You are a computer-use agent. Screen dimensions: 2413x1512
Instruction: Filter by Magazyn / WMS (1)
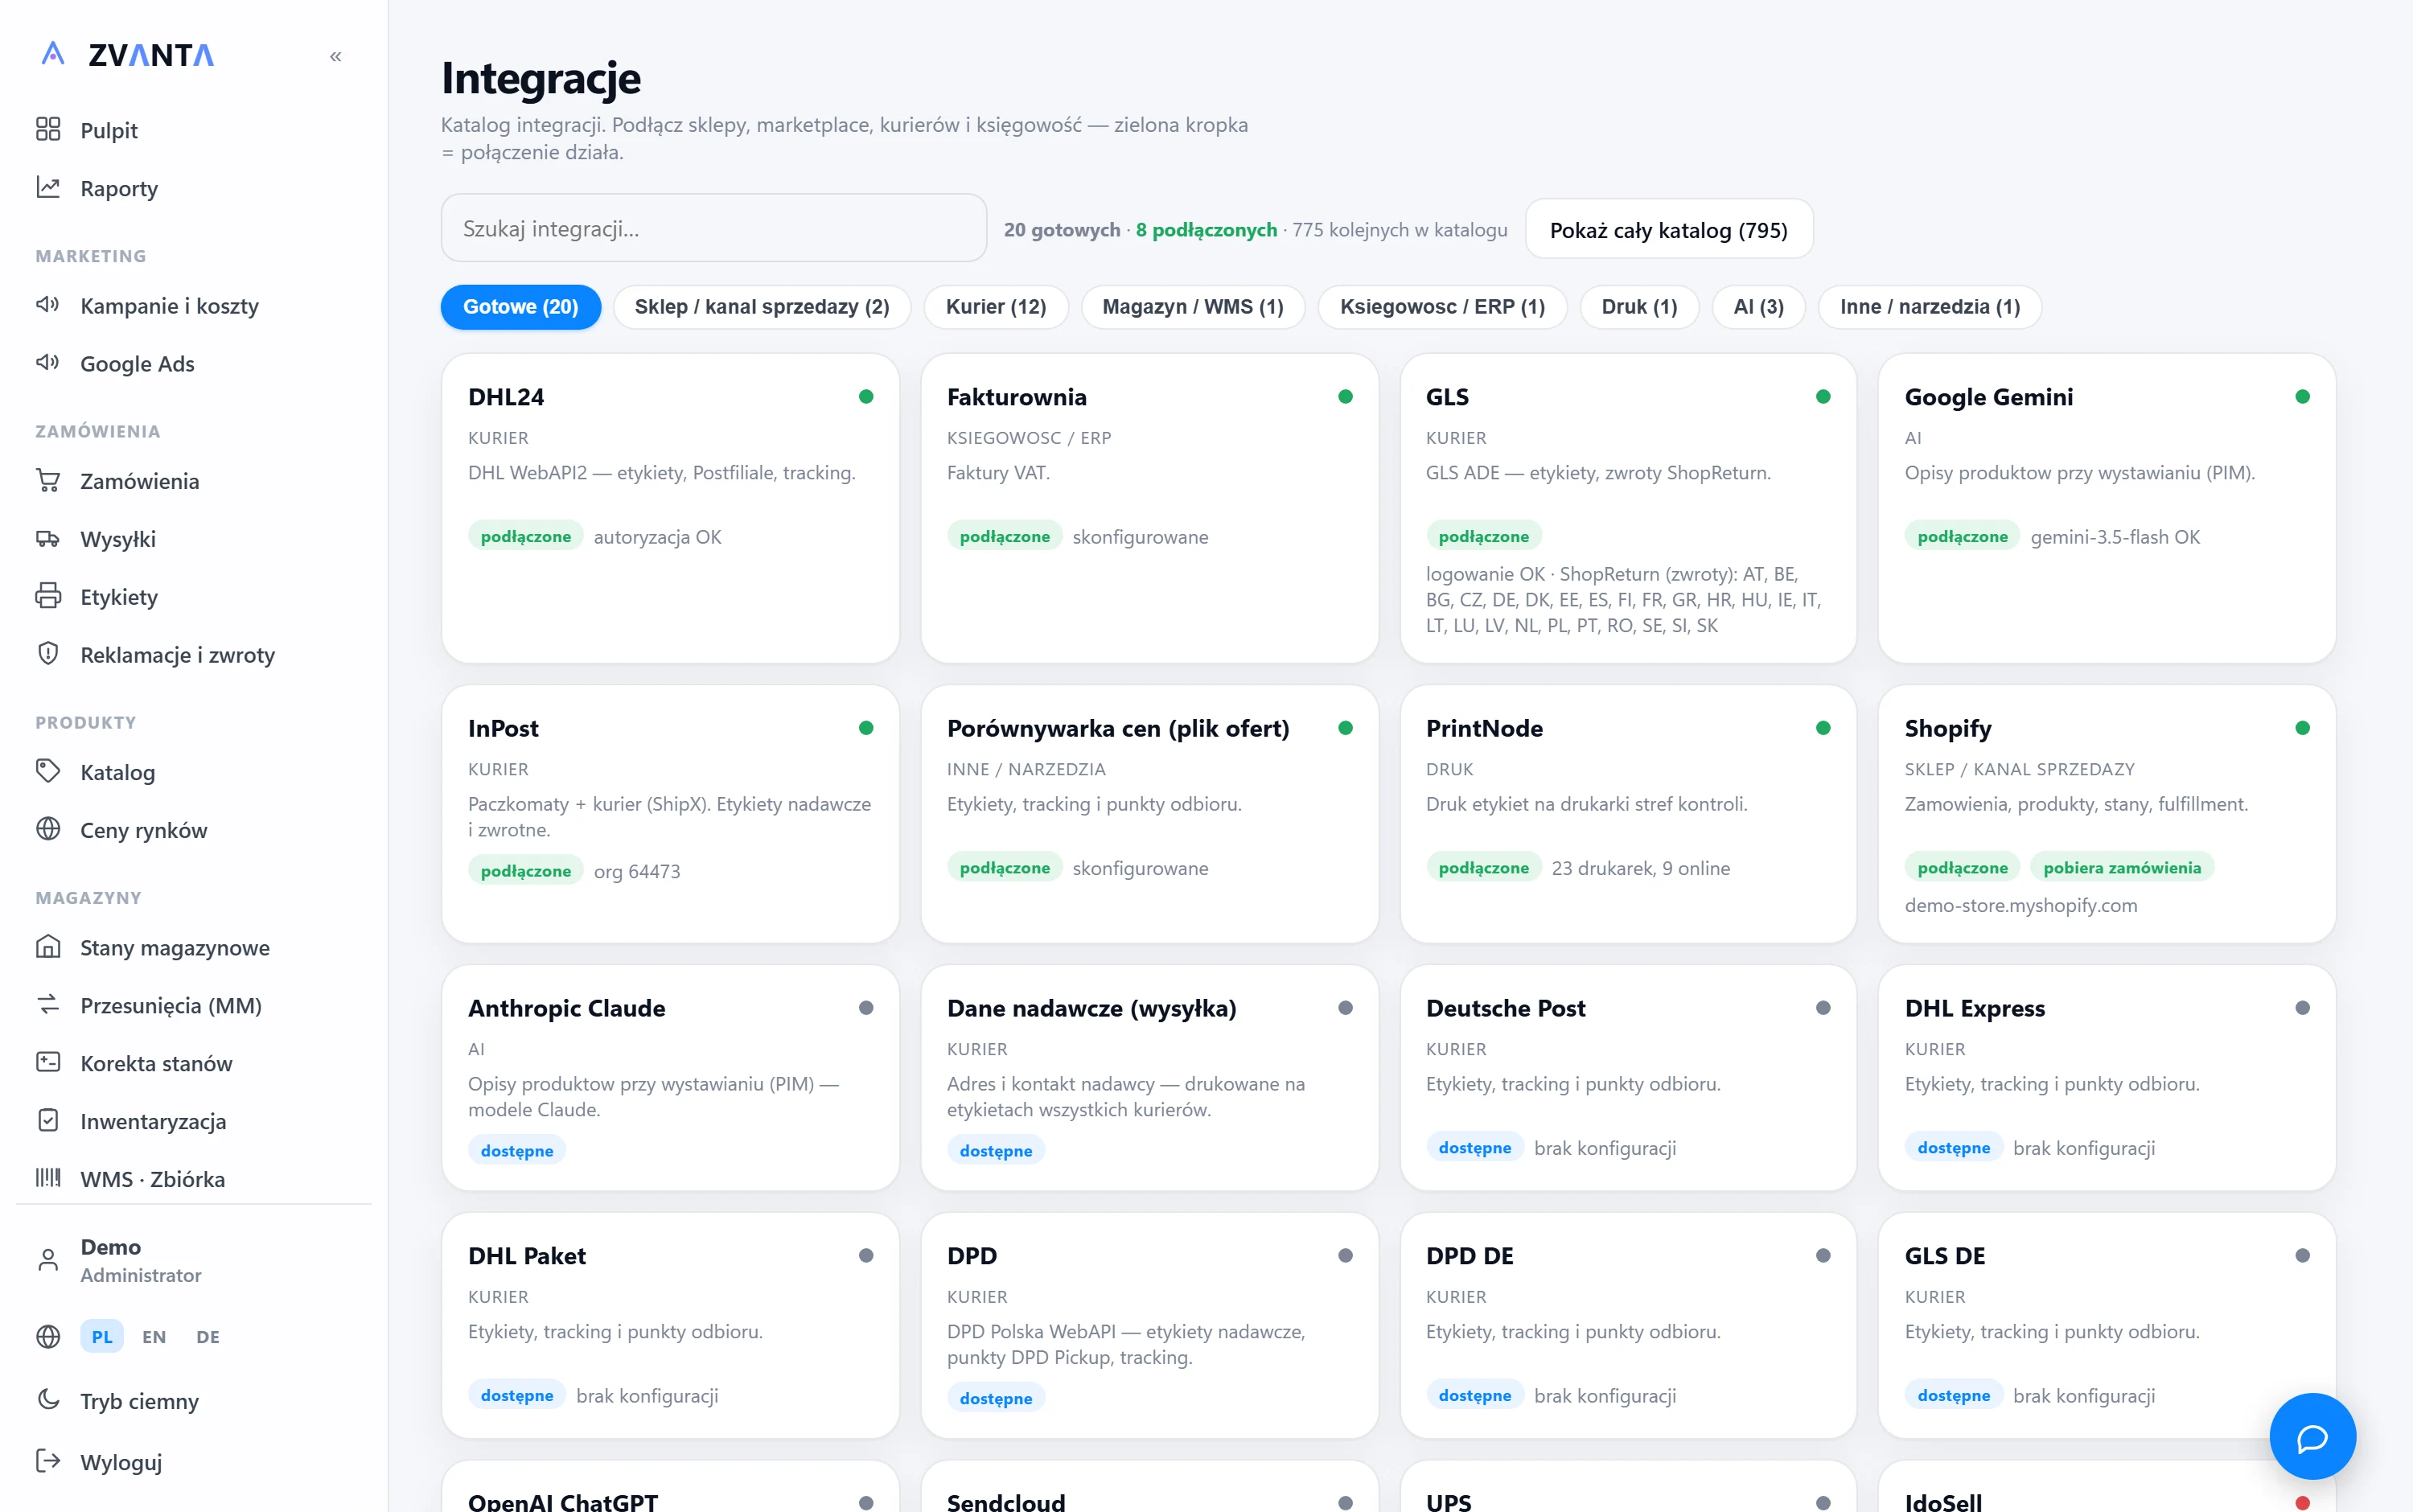(1193, 307)
